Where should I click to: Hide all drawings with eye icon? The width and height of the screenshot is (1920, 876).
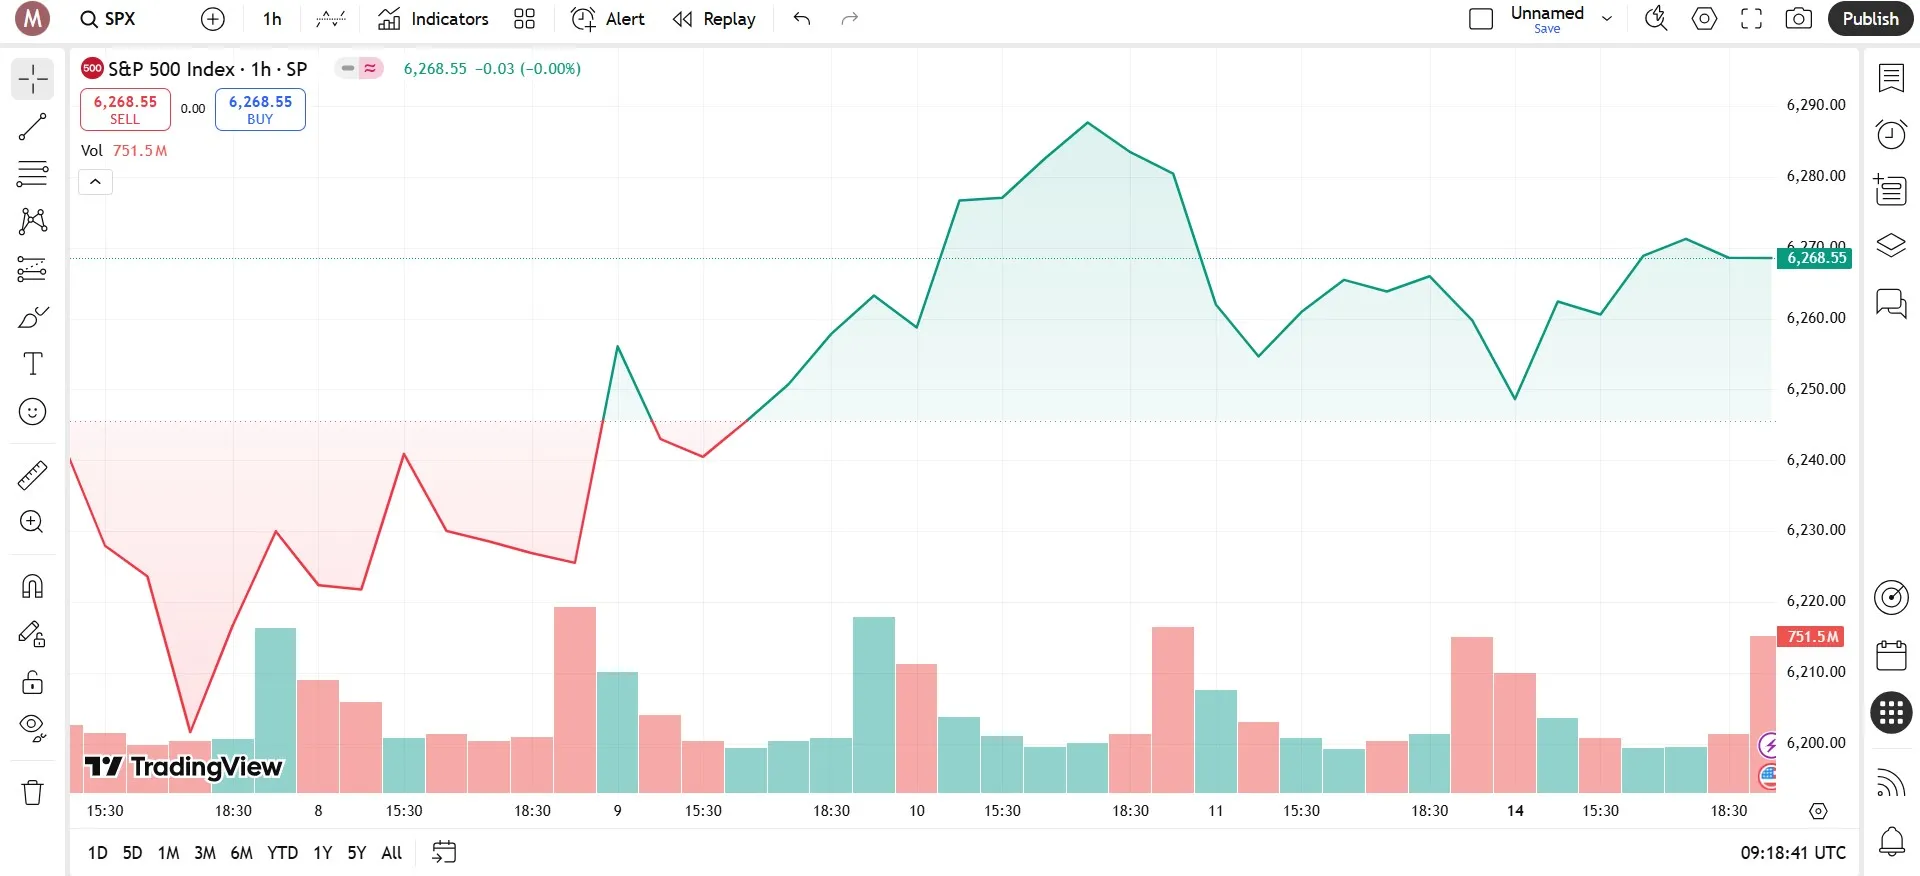(32, 727)
